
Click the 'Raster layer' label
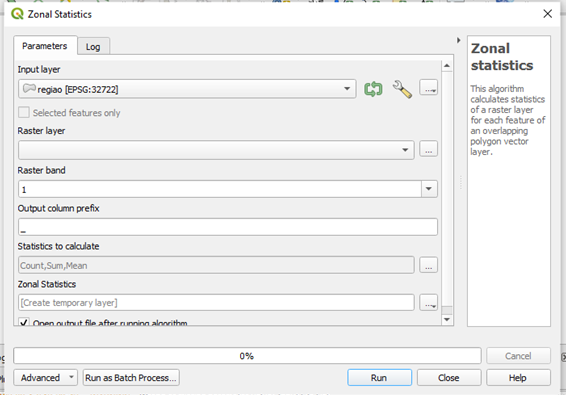tap(42, 131)
